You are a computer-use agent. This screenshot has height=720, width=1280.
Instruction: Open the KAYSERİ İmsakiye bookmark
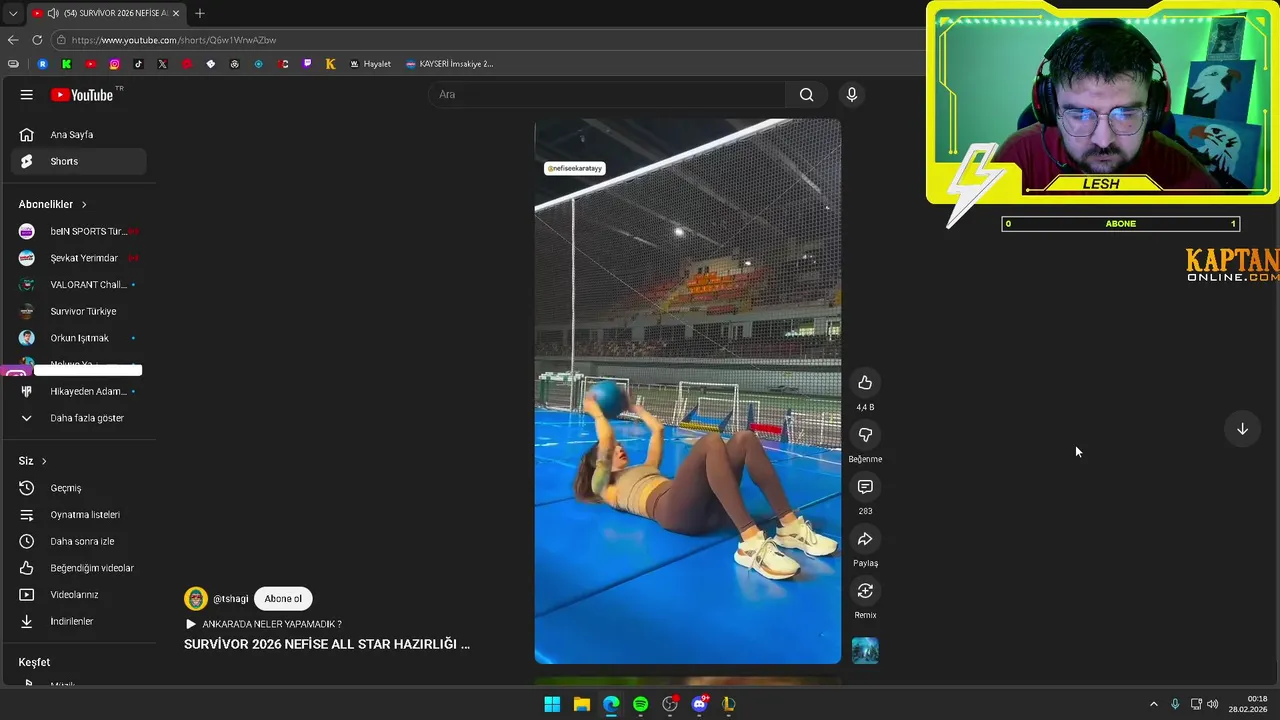point(449,64)
